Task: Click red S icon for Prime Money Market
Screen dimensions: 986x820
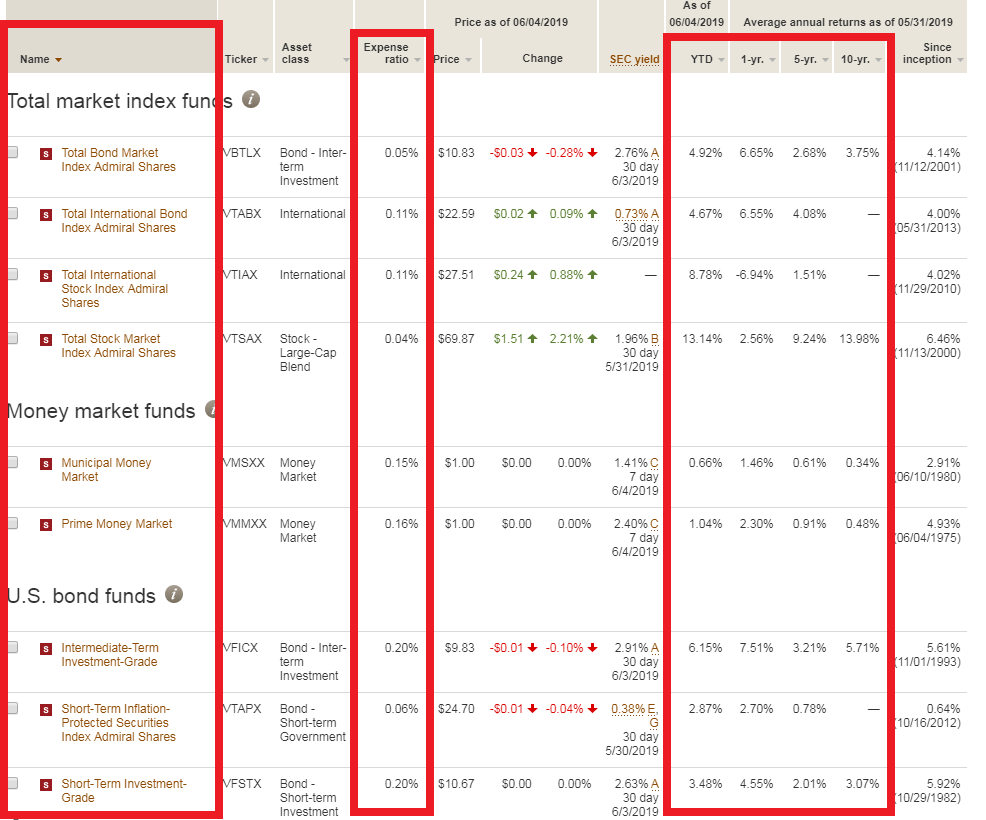Action: (46, 525)
